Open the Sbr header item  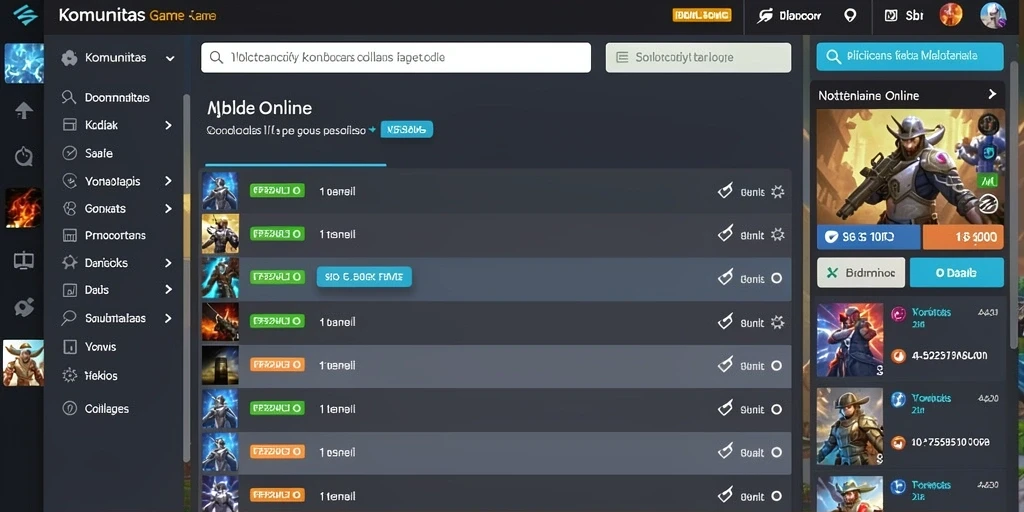coord(904,16)
